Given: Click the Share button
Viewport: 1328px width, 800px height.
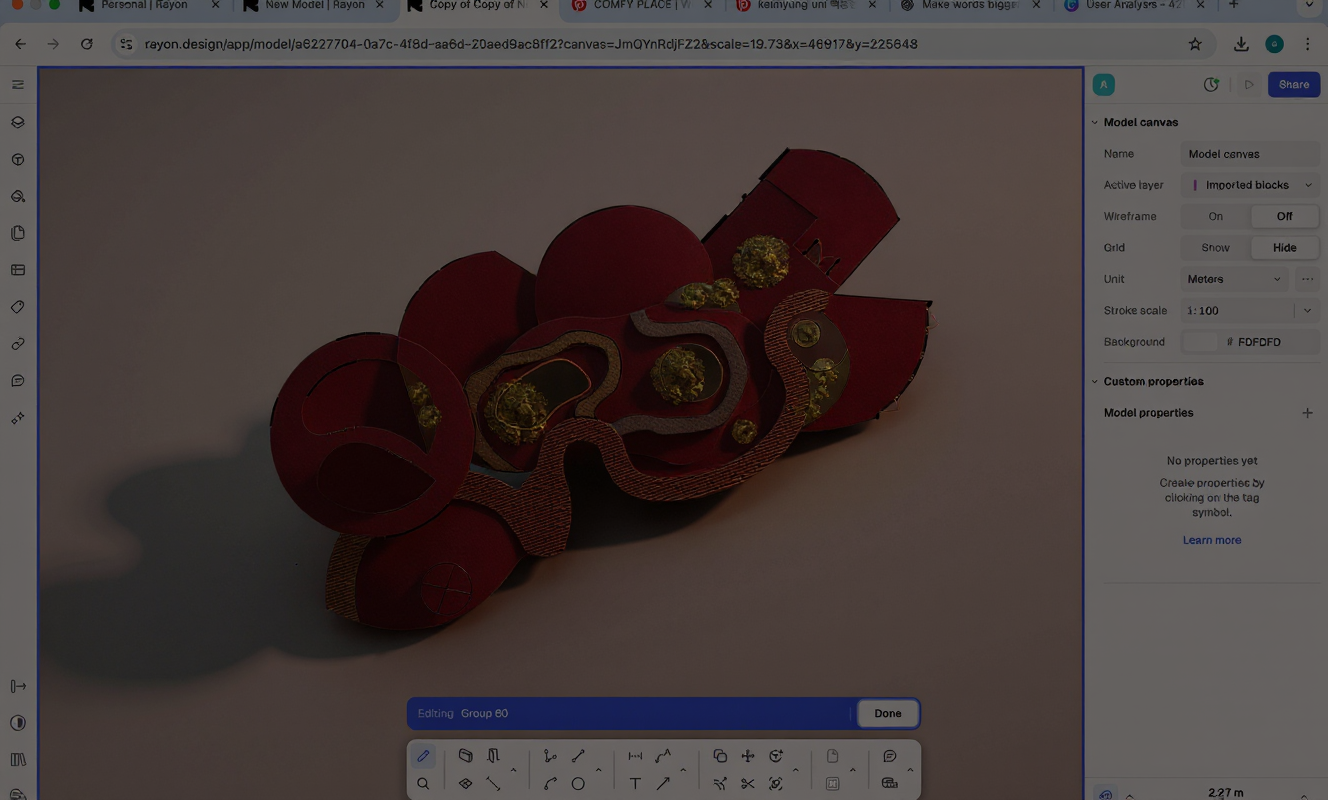Looking at the screenshot, I should 1293,85.
